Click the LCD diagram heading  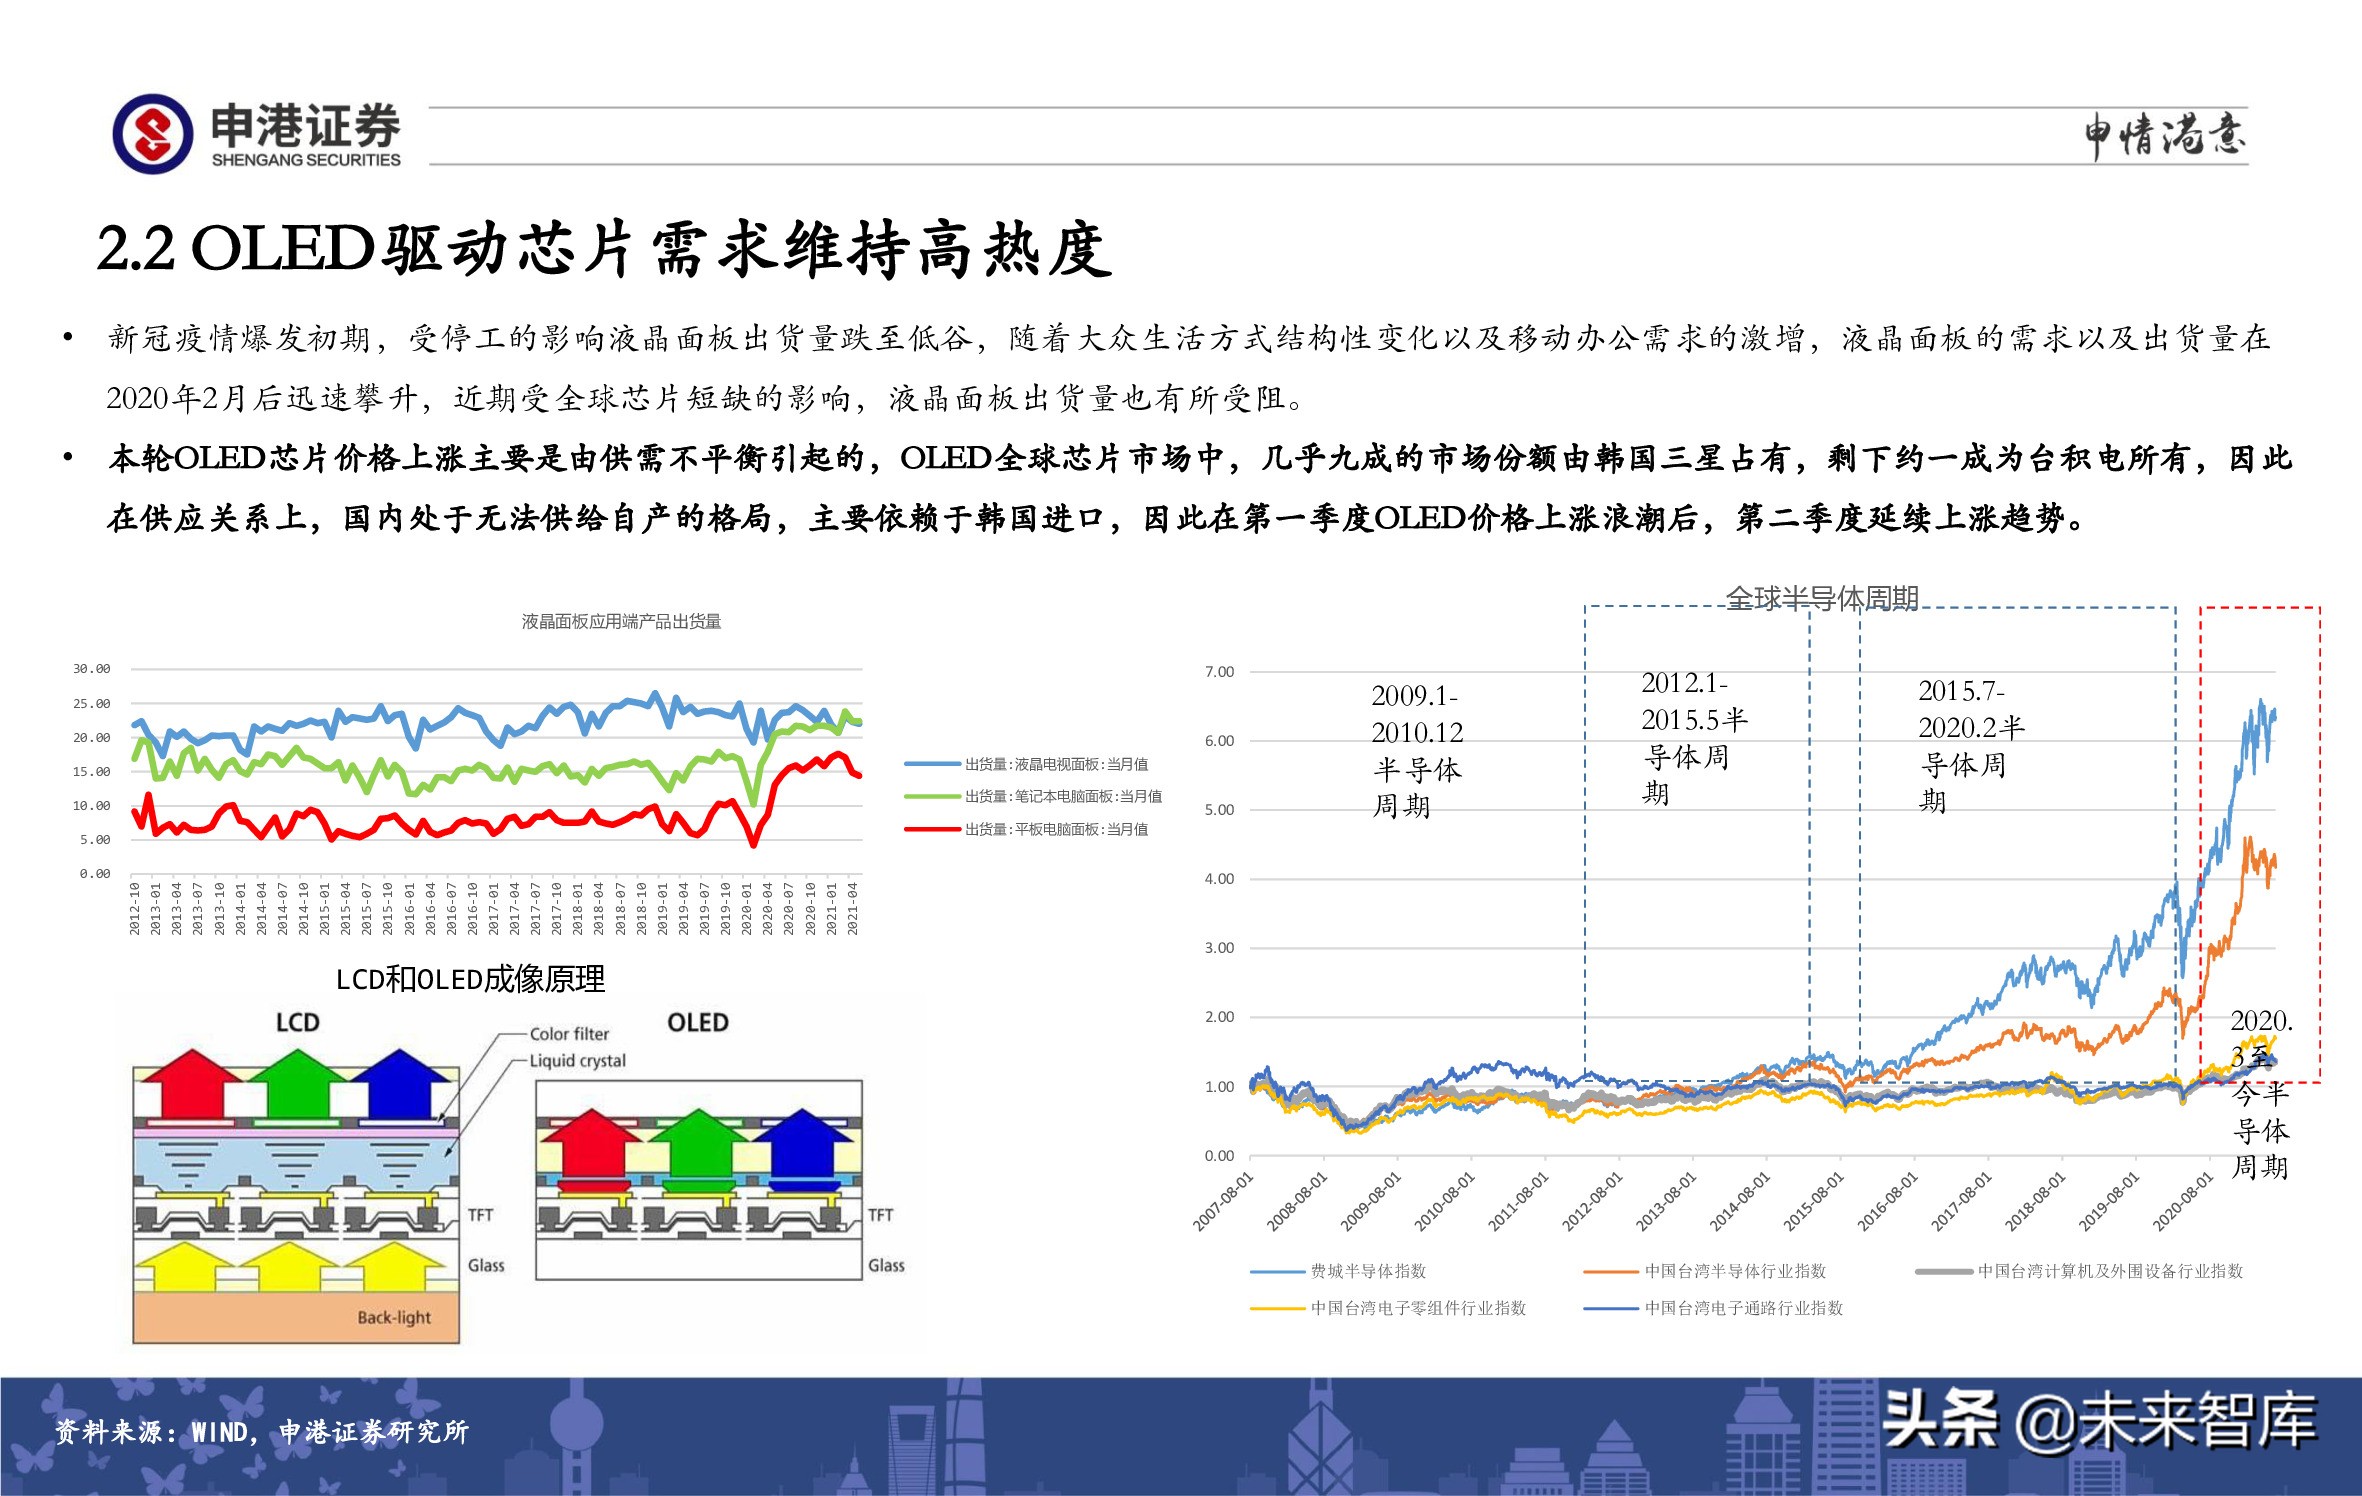pyautogui.click(x=297, y=1022)
